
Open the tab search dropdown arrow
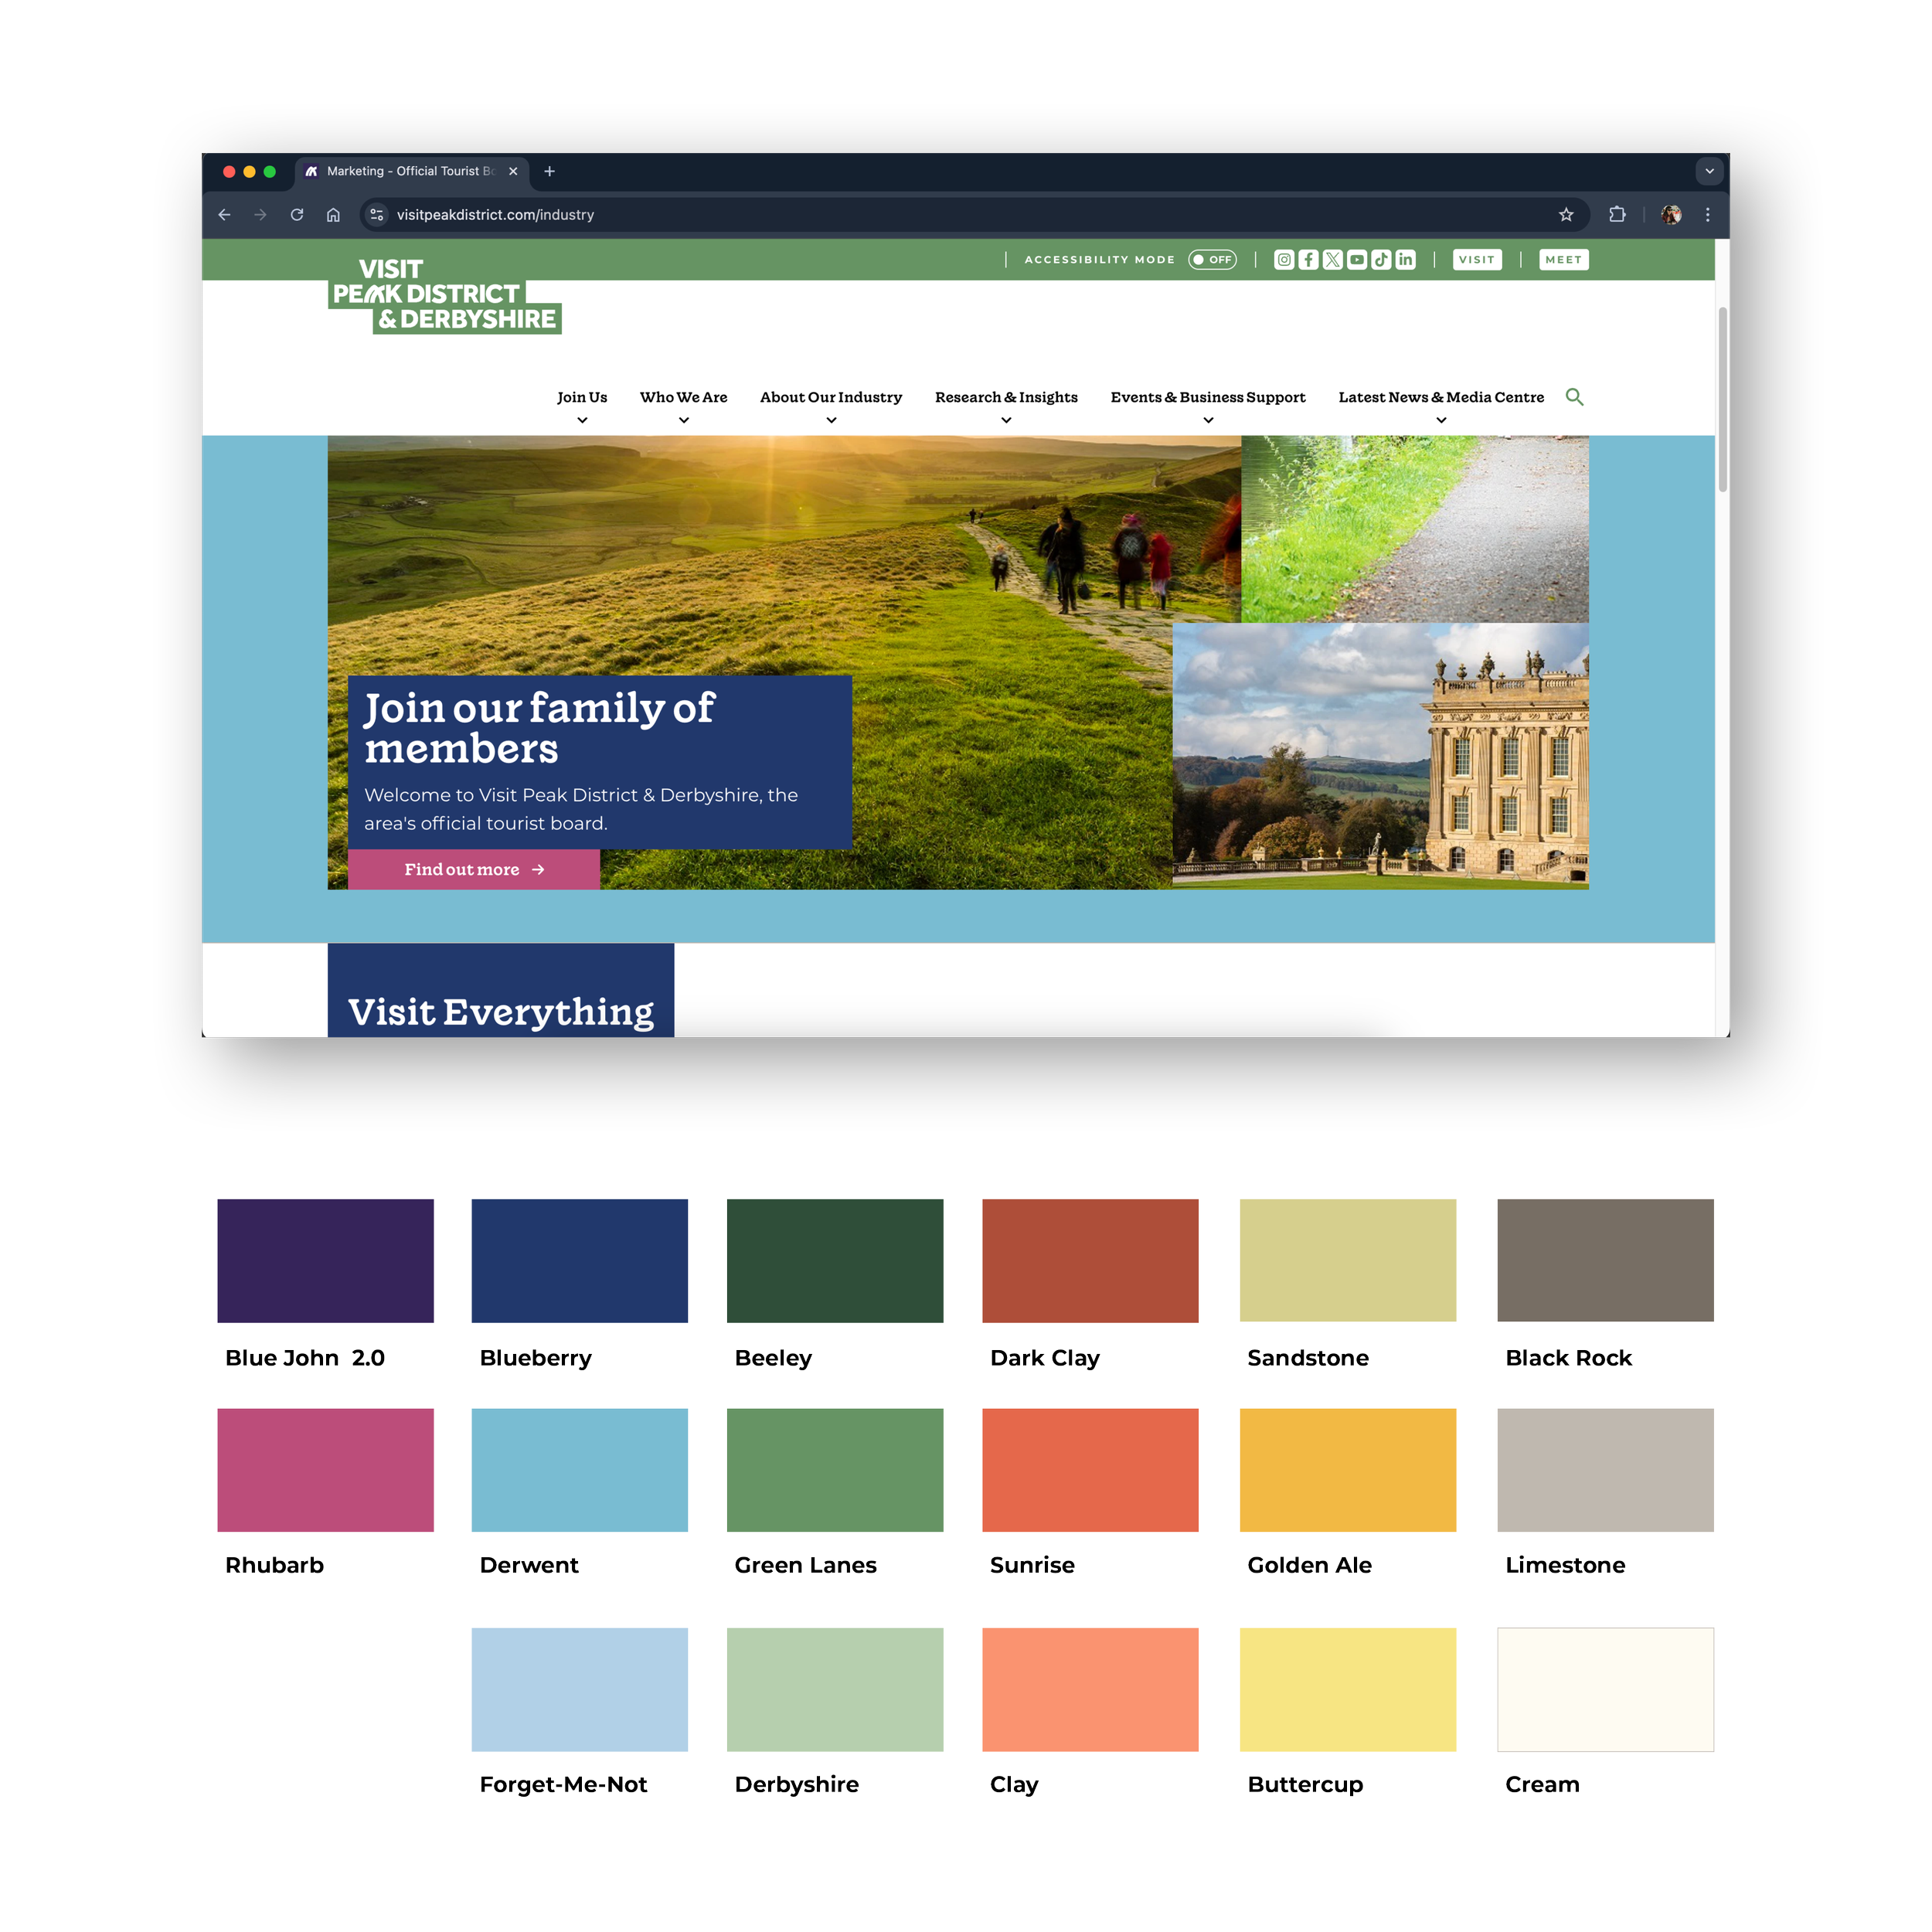click(1709, 171)
